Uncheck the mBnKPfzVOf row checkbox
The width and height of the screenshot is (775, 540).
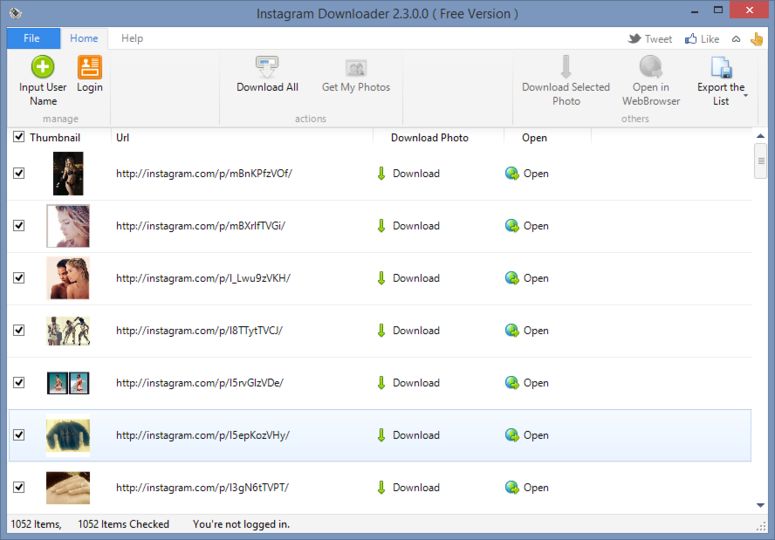pos(19,173)
